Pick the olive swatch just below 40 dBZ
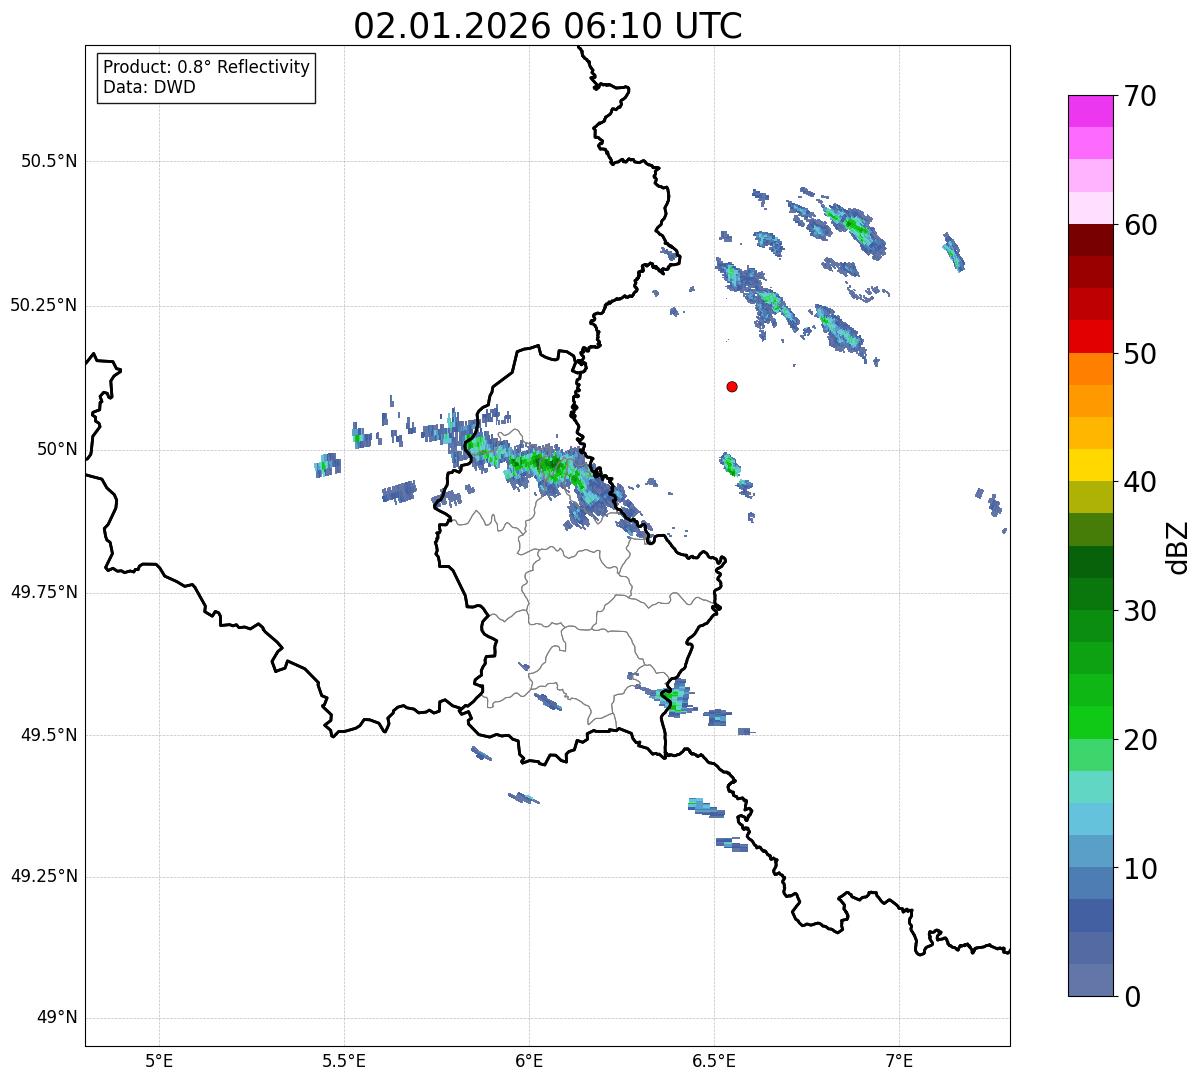Screen dimensions: 1202x1081 point(1091,497)
